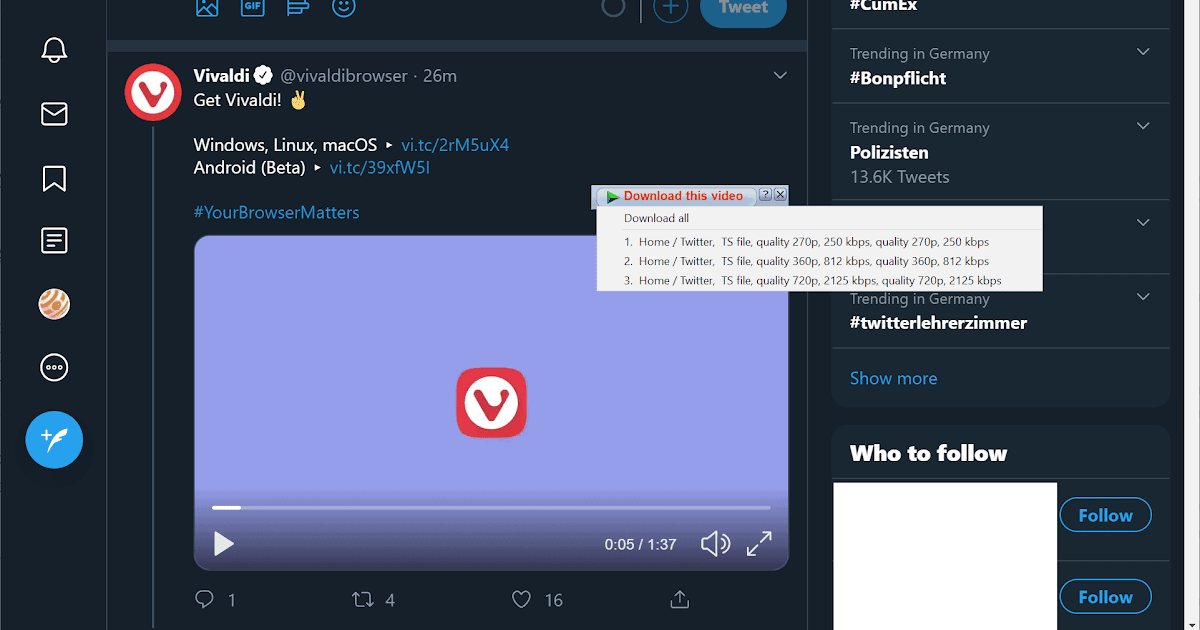Open the Vivaldi display name
This screenshot has width=1200, height=630.
click(x=221, y=75)
